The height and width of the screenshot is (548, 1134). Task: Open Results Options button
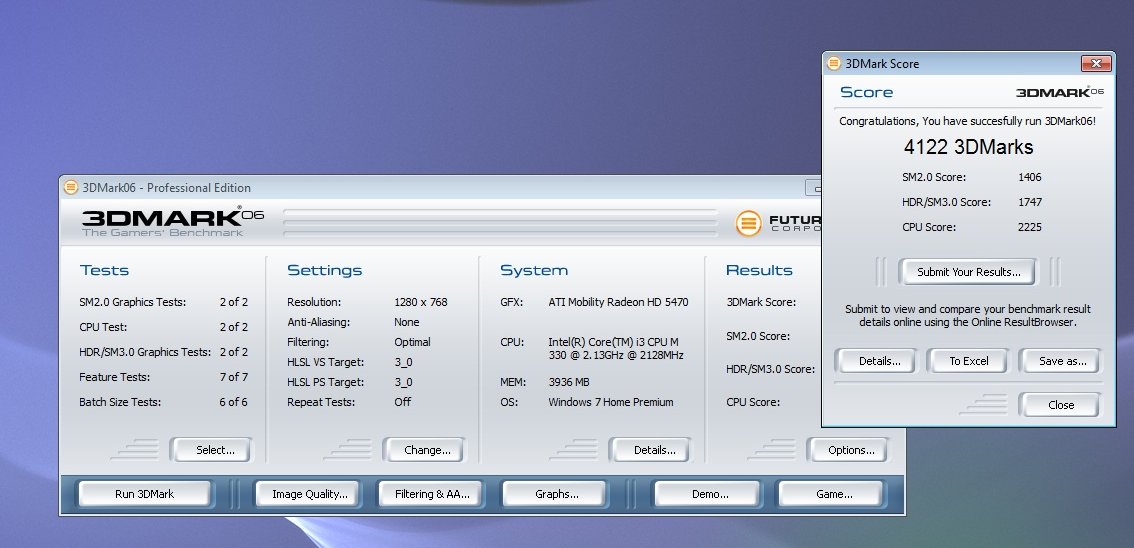click(850, 450)
